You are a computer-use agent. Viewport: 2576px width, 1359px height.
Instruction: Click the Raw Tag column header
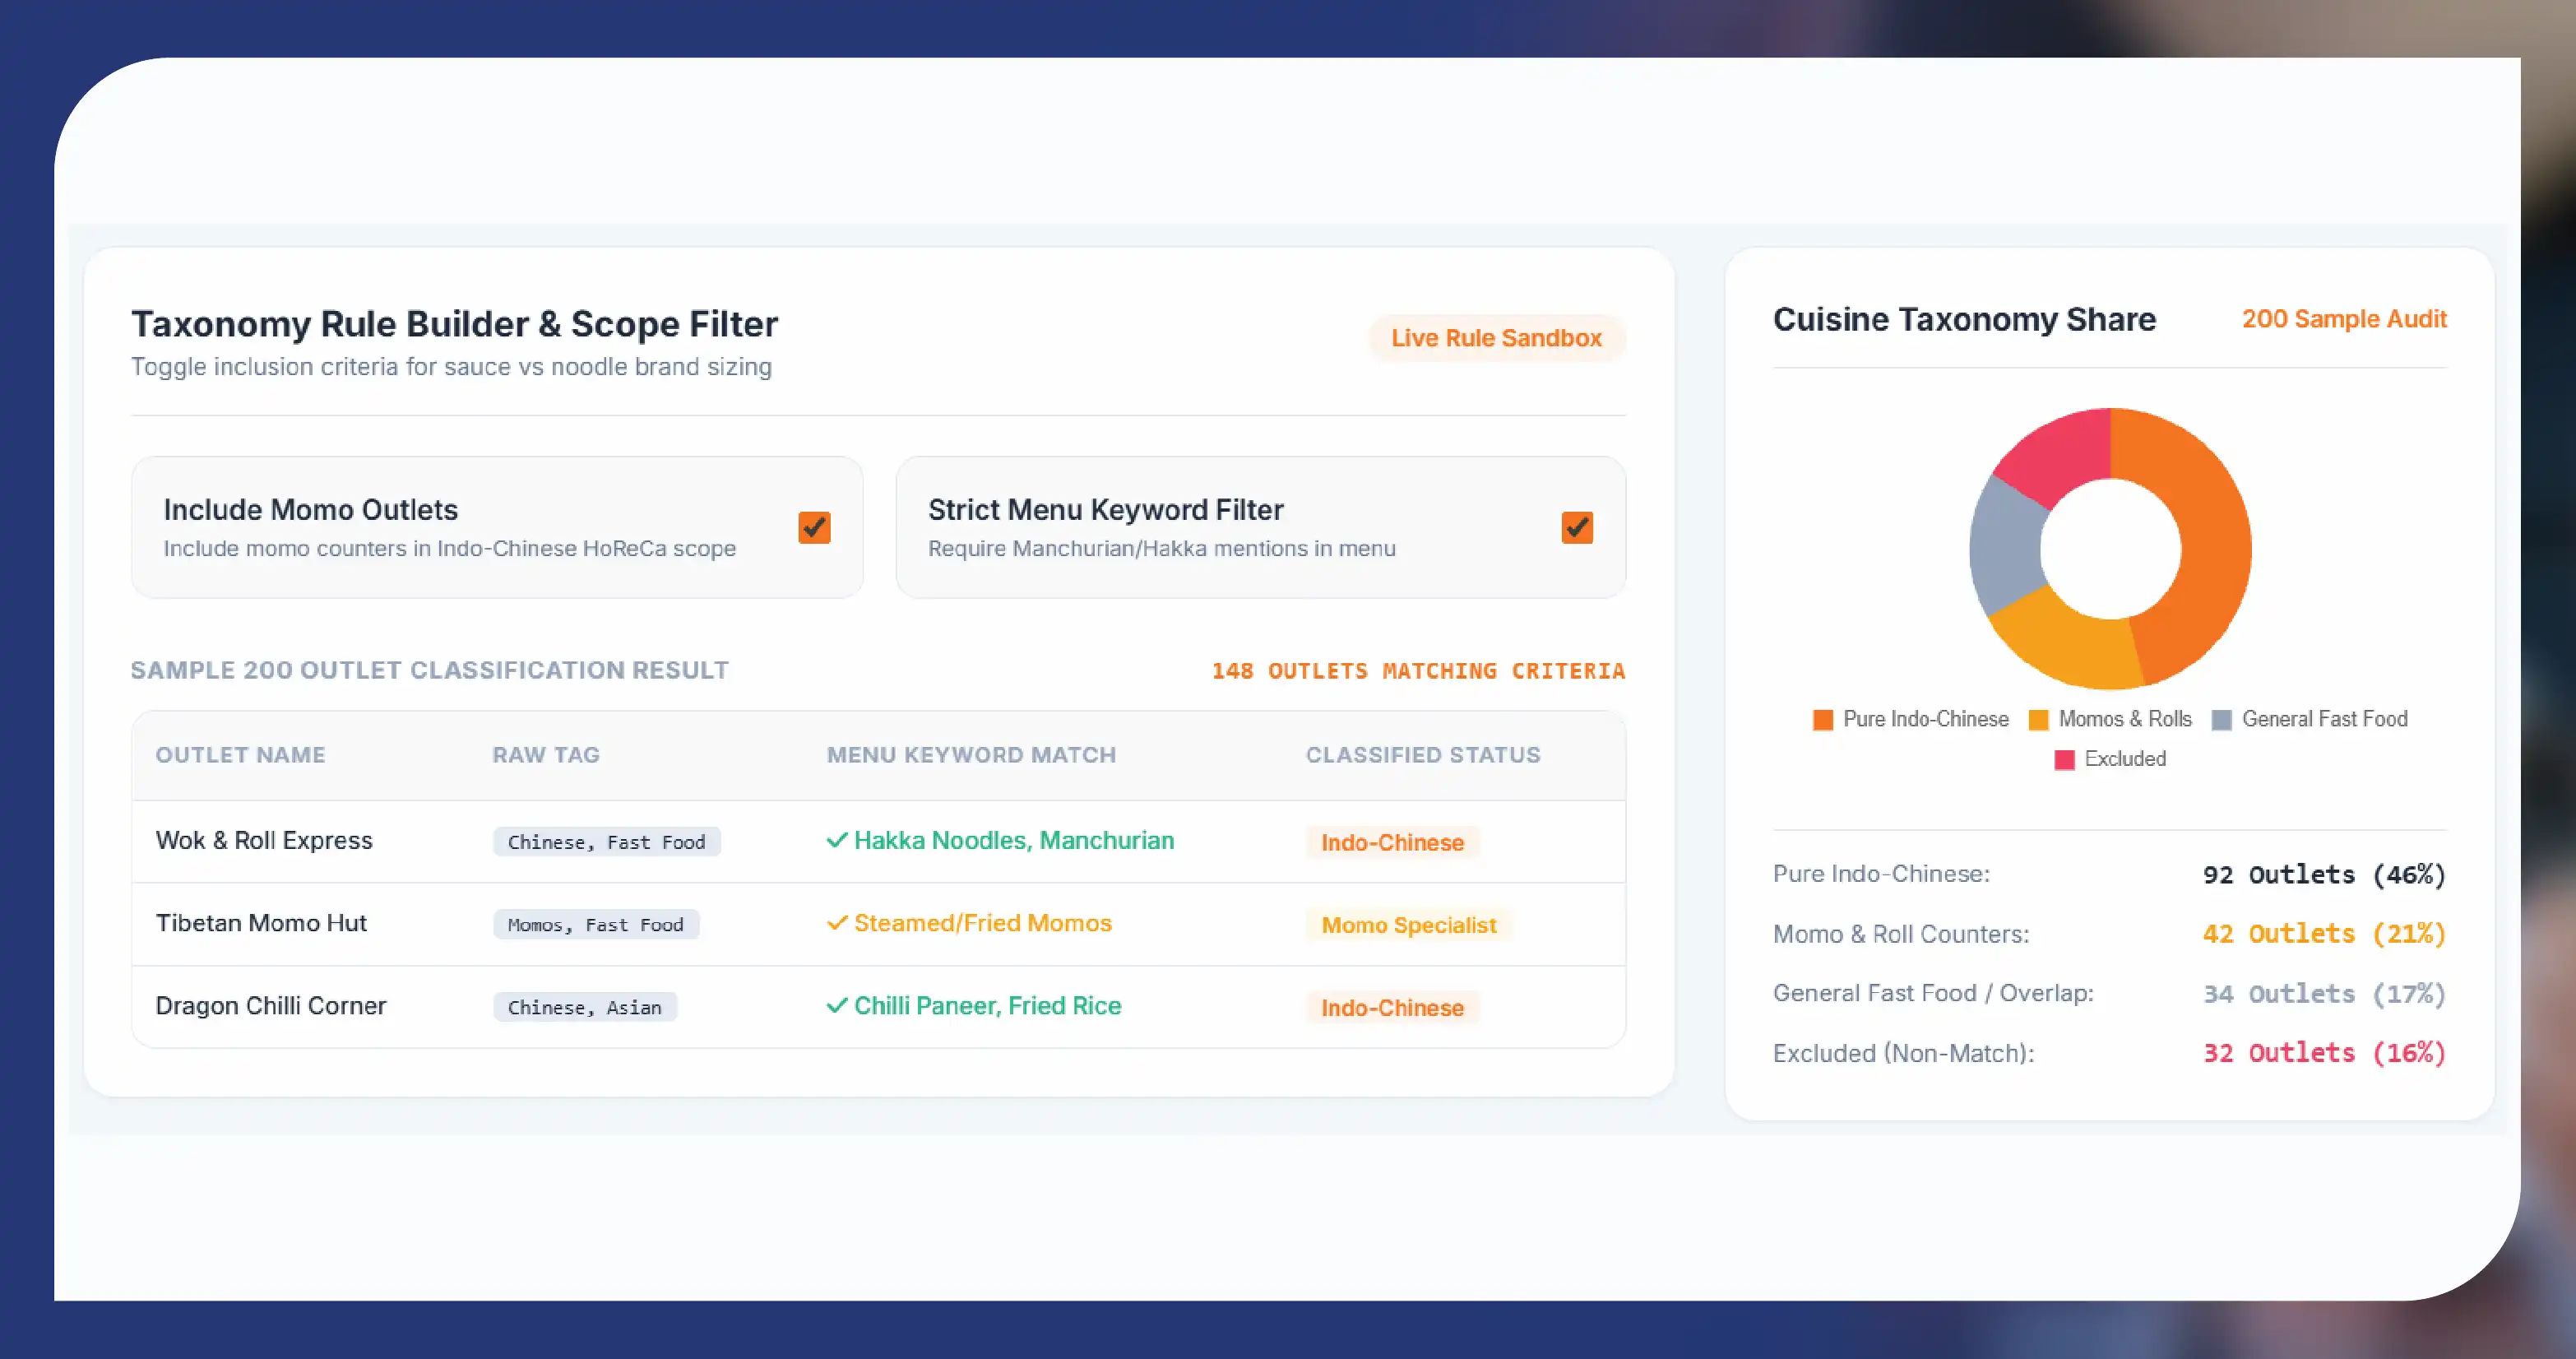point(546,755)
